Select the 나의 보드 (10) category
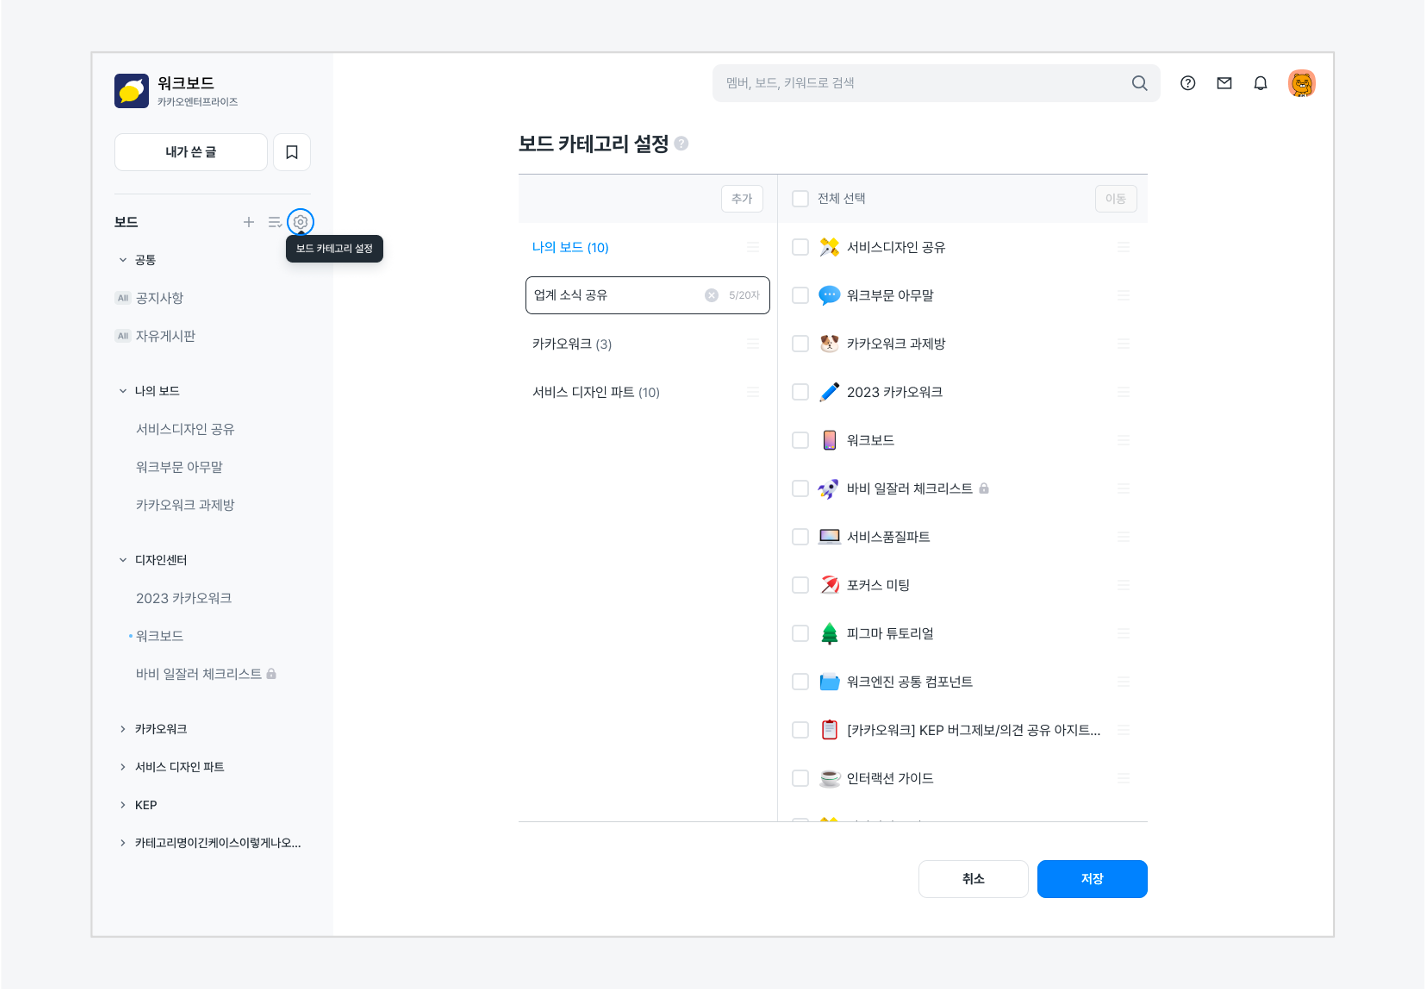This screenshot has width=1425, height=989. (570, 247)
